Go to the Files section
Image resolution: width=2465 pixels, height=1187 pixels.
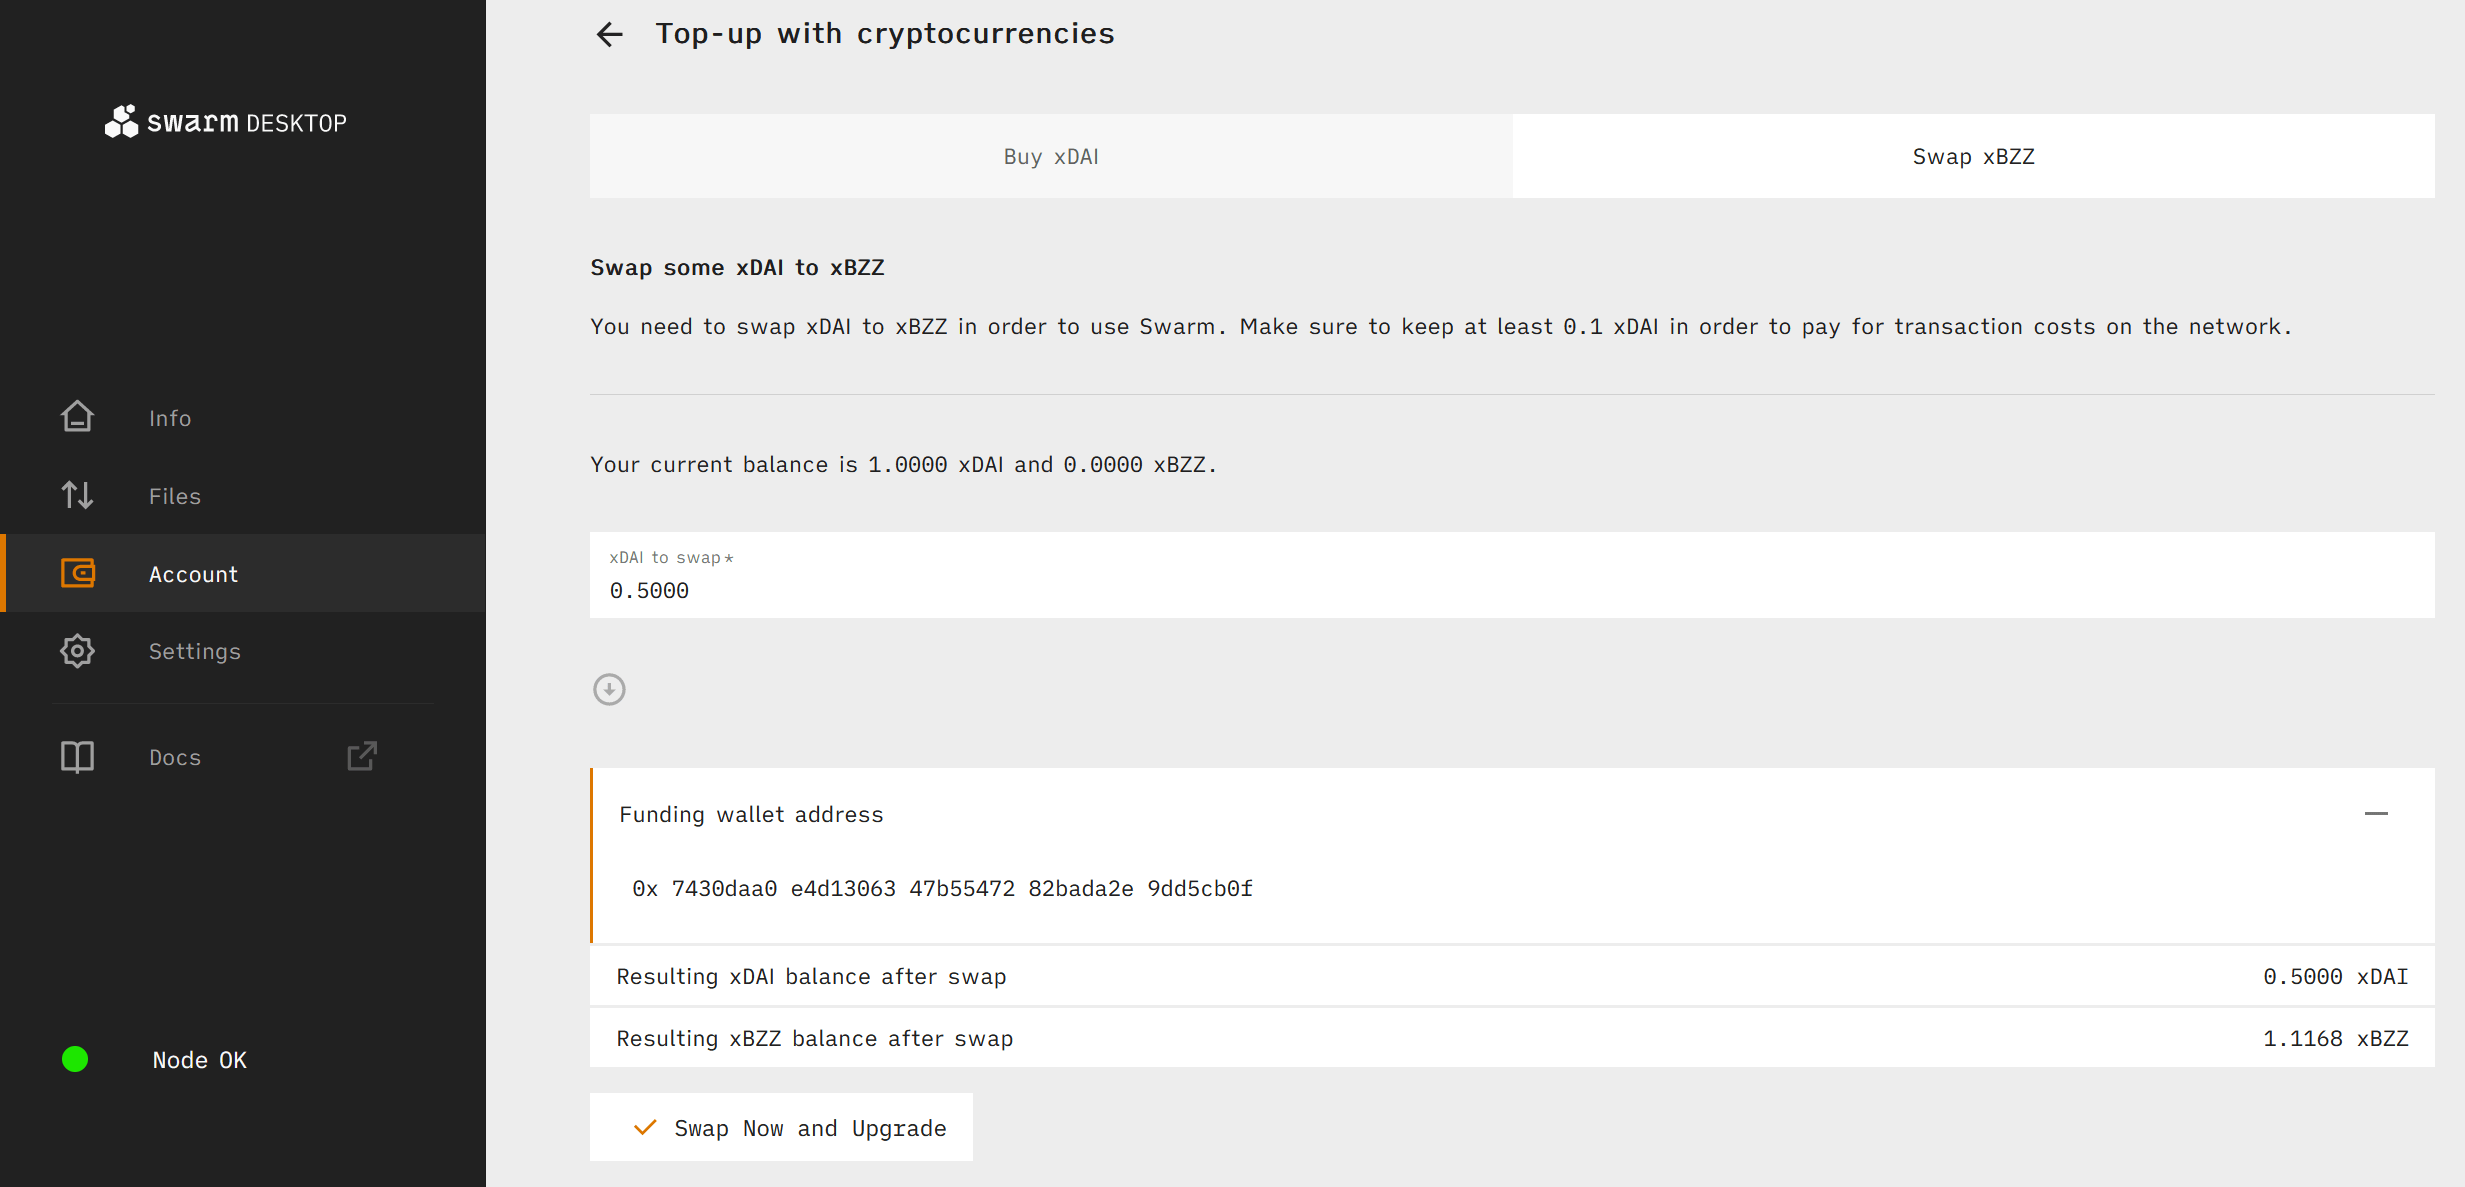click(x=175, y=496)
